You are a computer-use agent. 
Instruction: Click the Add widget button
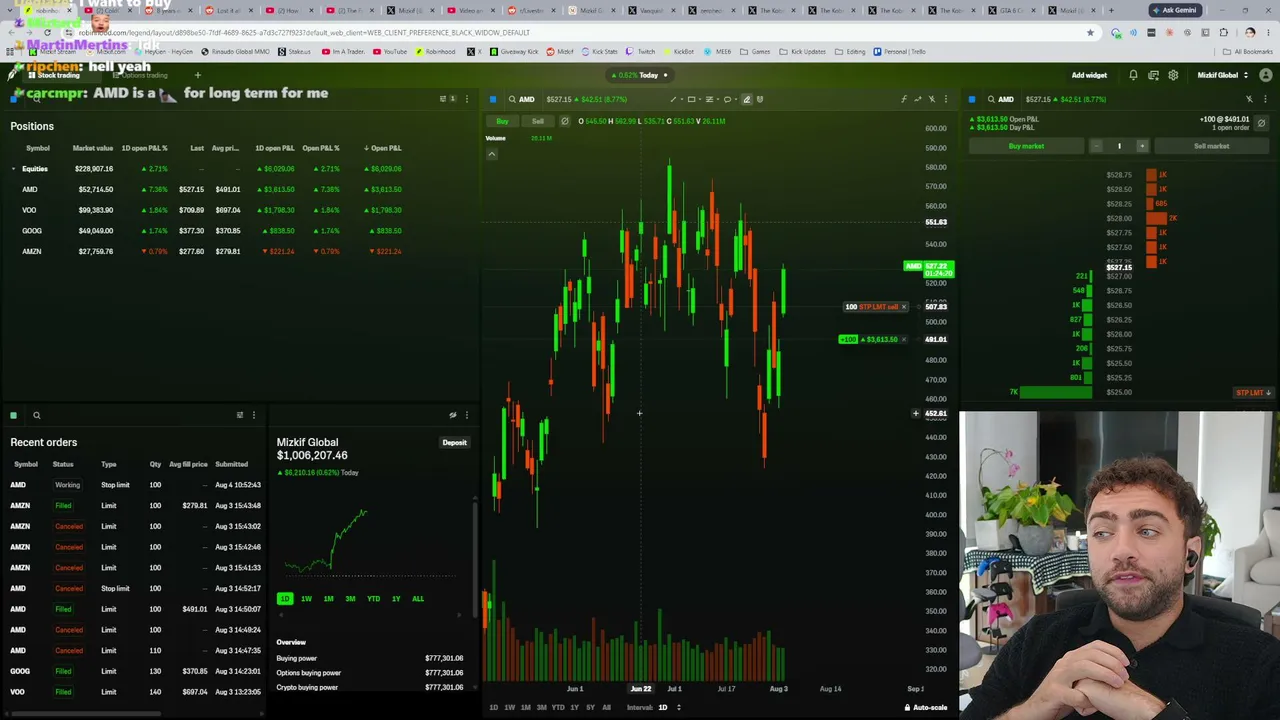point(1089,75)
